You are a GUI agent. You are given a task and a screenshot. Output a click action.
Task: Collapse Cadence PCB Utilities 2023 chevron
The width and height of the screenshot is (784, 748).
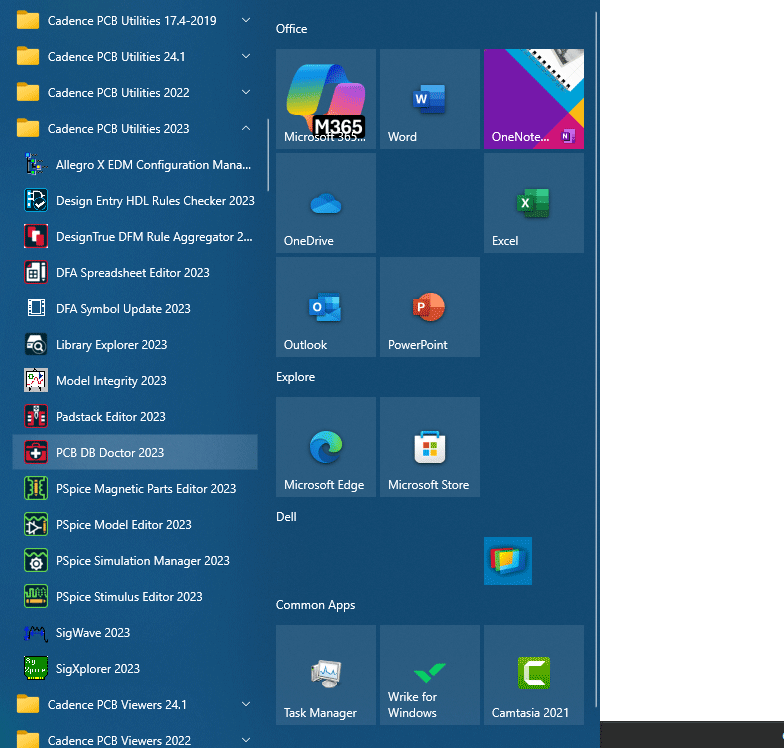coord(246,128)
